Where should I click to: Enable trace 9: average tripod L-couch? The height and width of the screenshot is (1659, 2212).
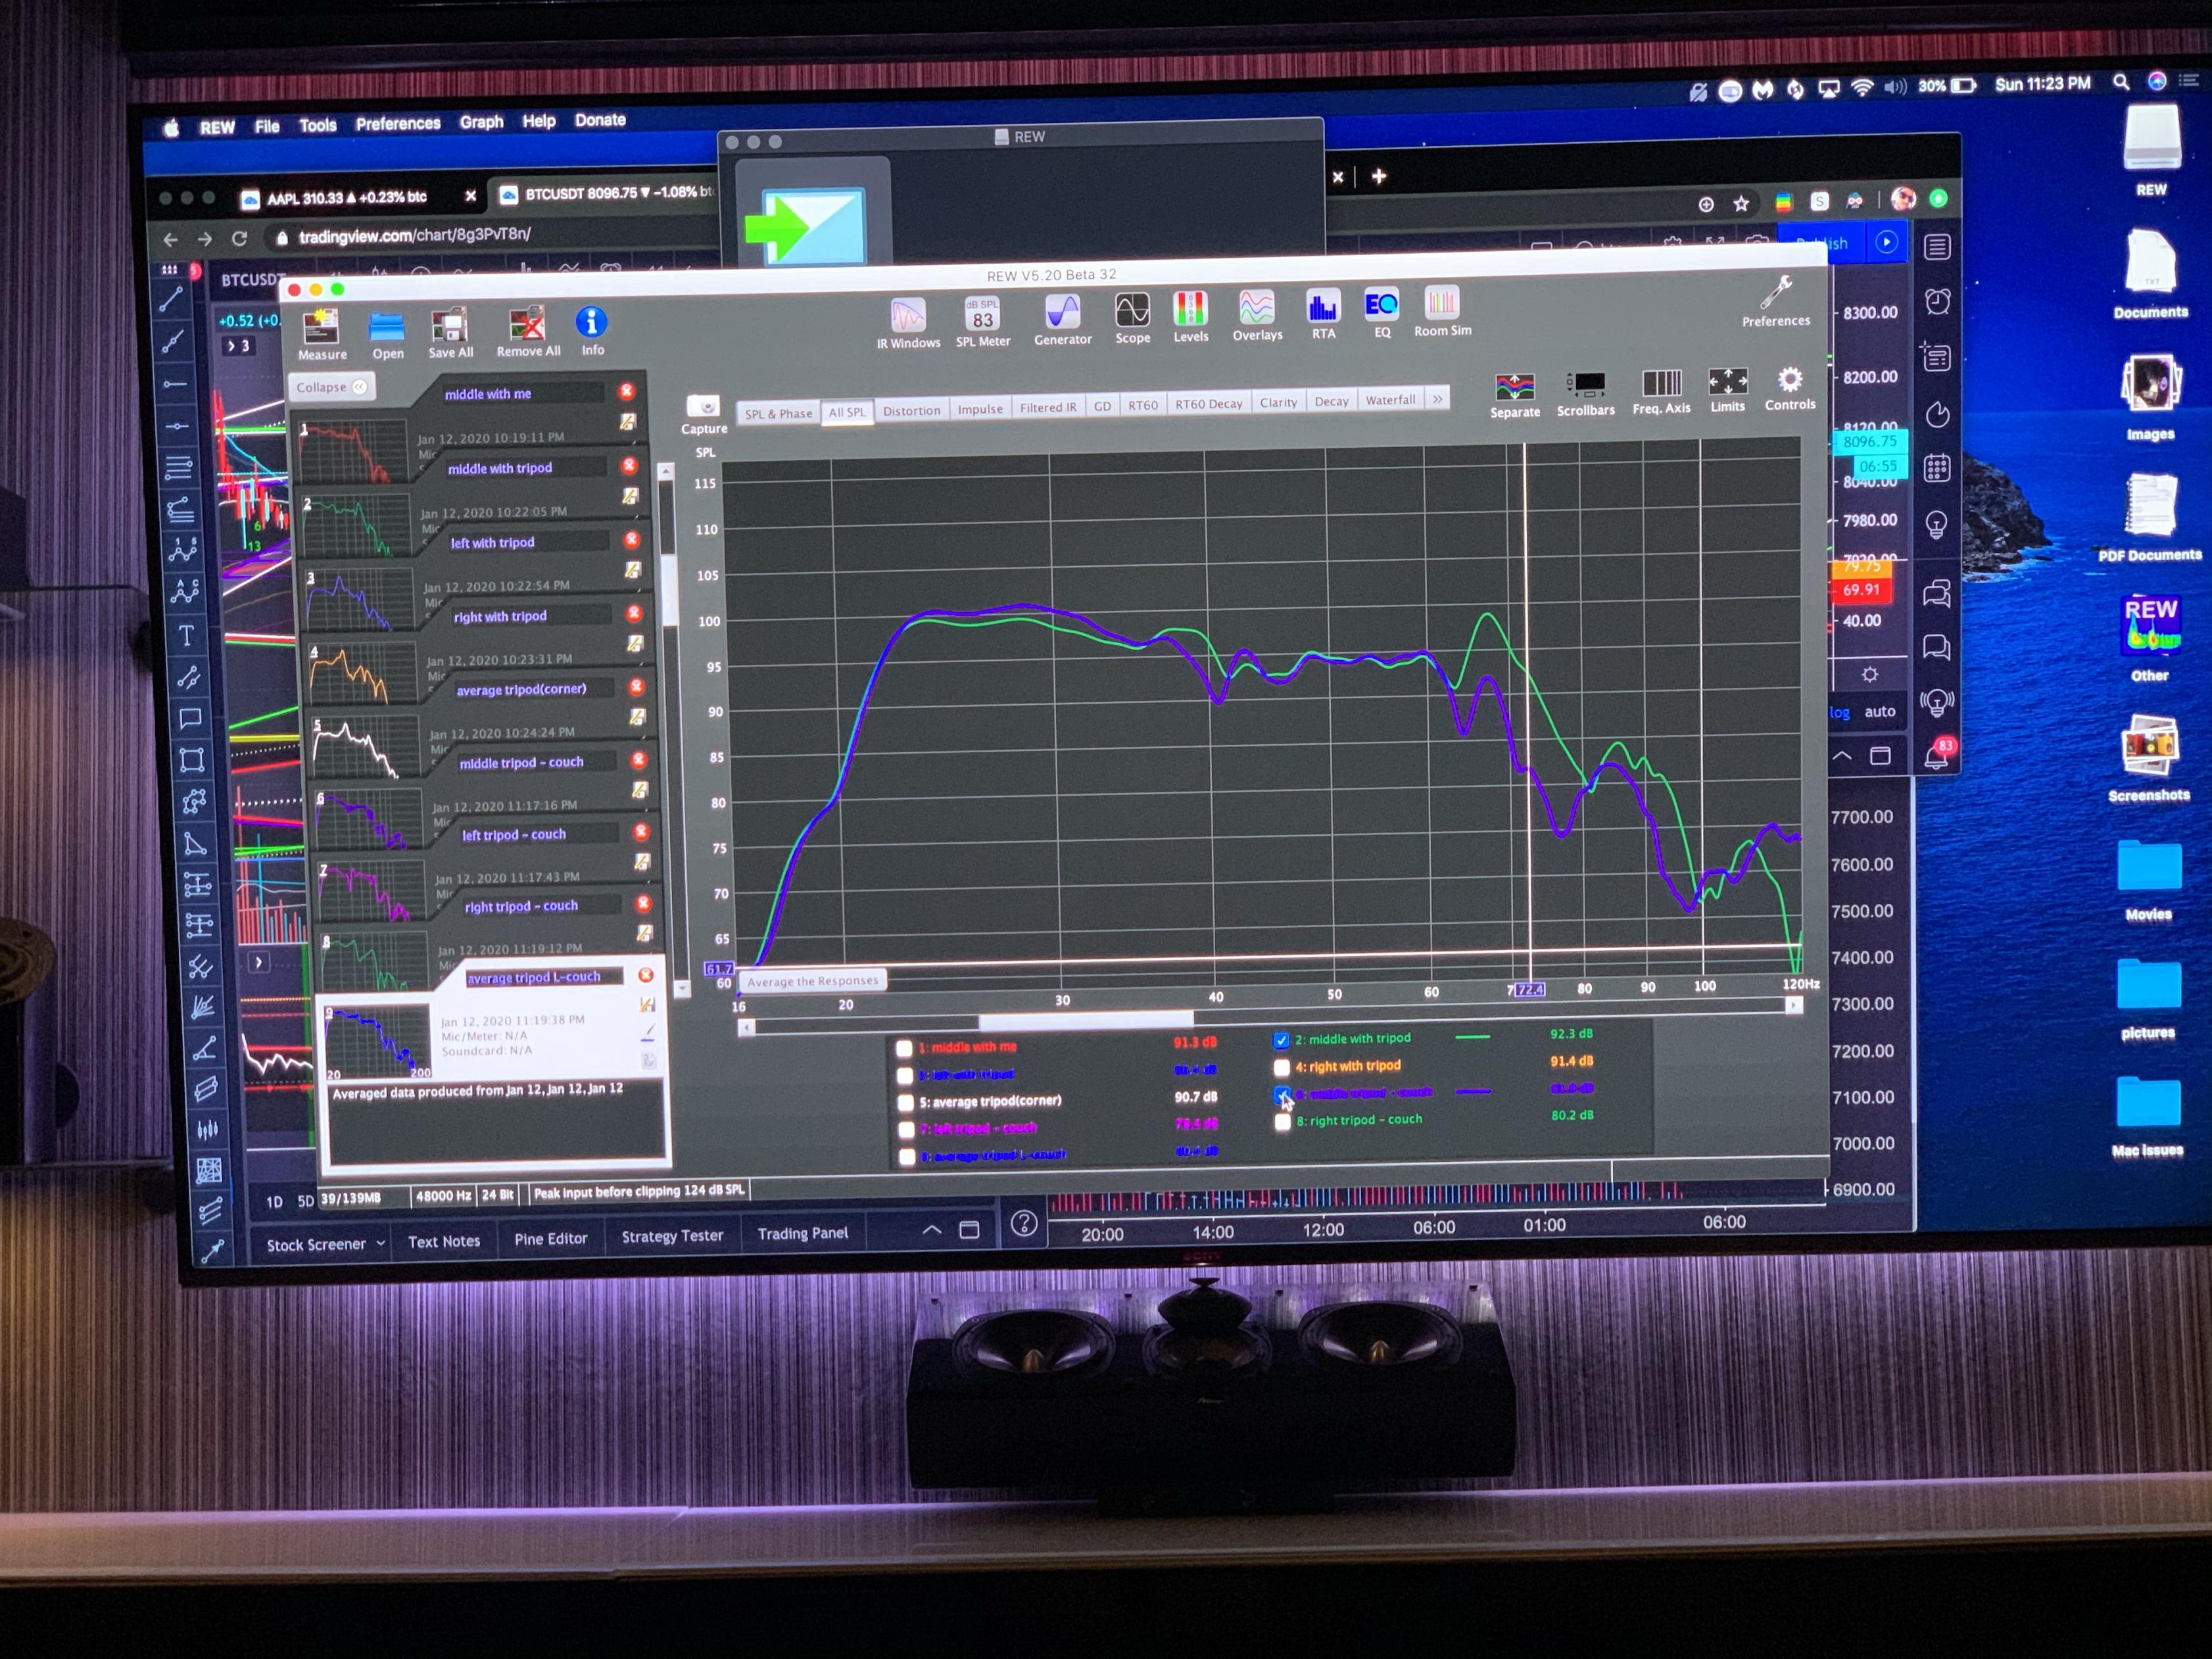point(908,1156)
